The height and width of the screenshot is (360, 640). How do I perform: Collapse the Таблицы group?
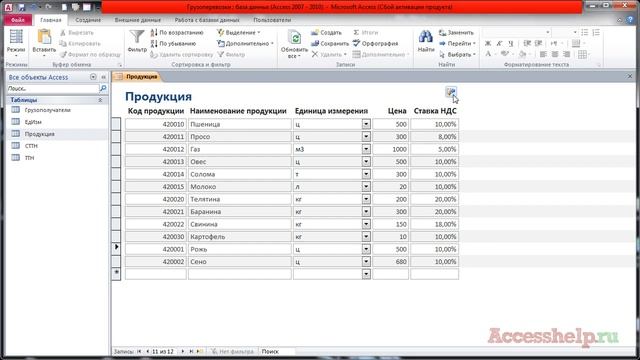pos(100,100)
